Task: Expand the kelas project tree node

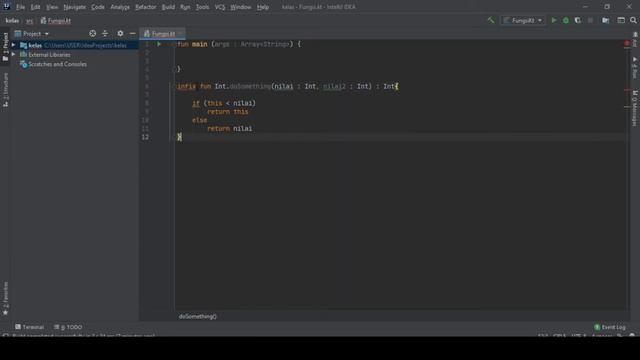Action: pyautogui.click(x=13, y=45)
